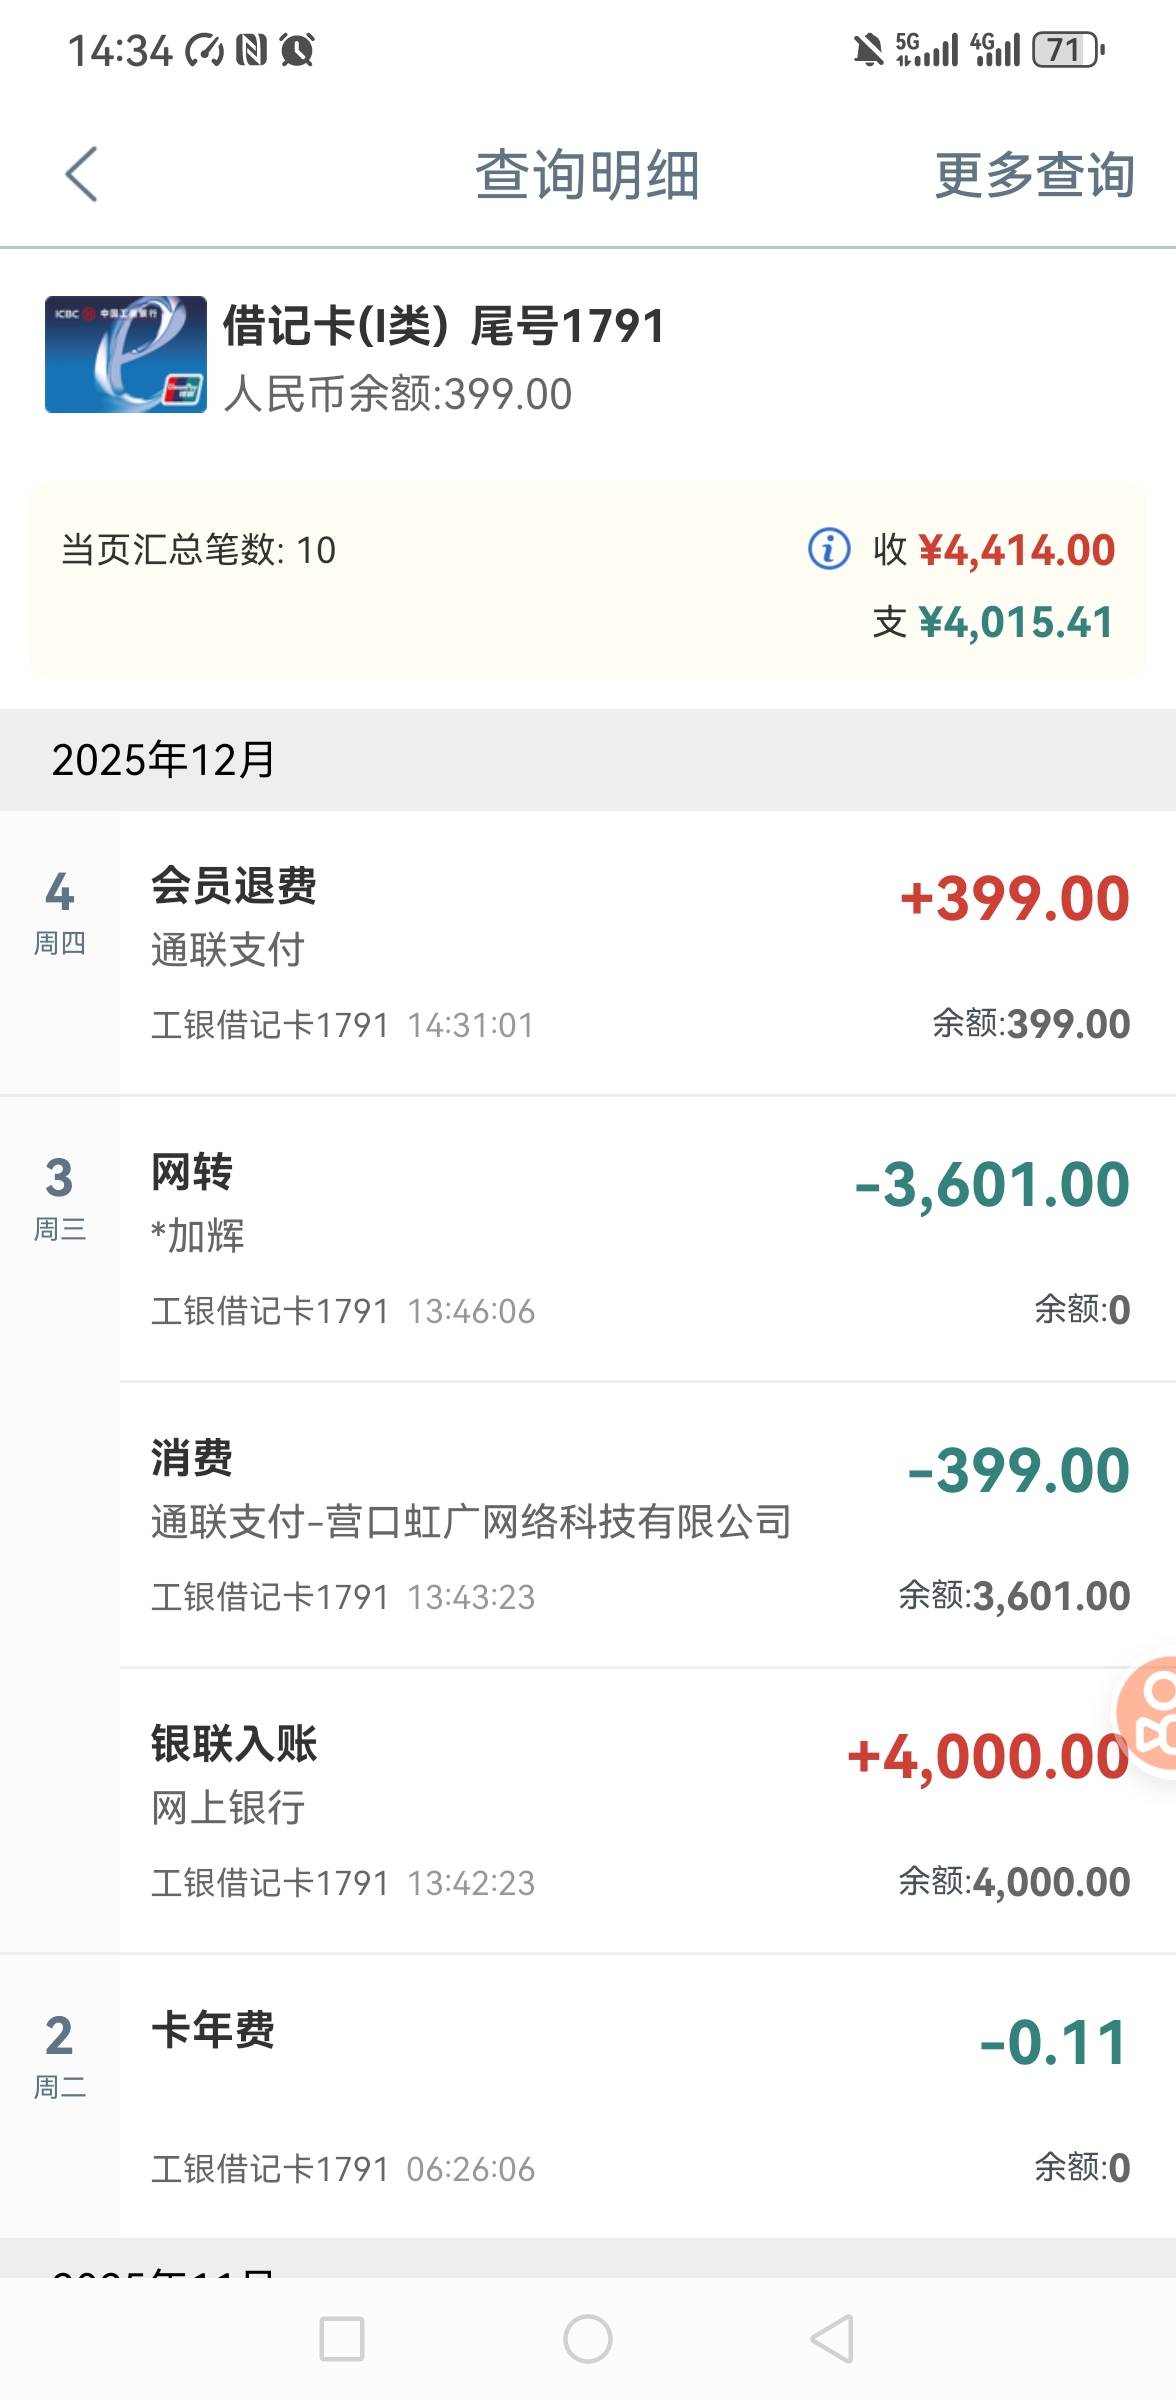Open 更多查询 for more queries
This screenshot has height=2400, width=1176.
coord(1034,175)
